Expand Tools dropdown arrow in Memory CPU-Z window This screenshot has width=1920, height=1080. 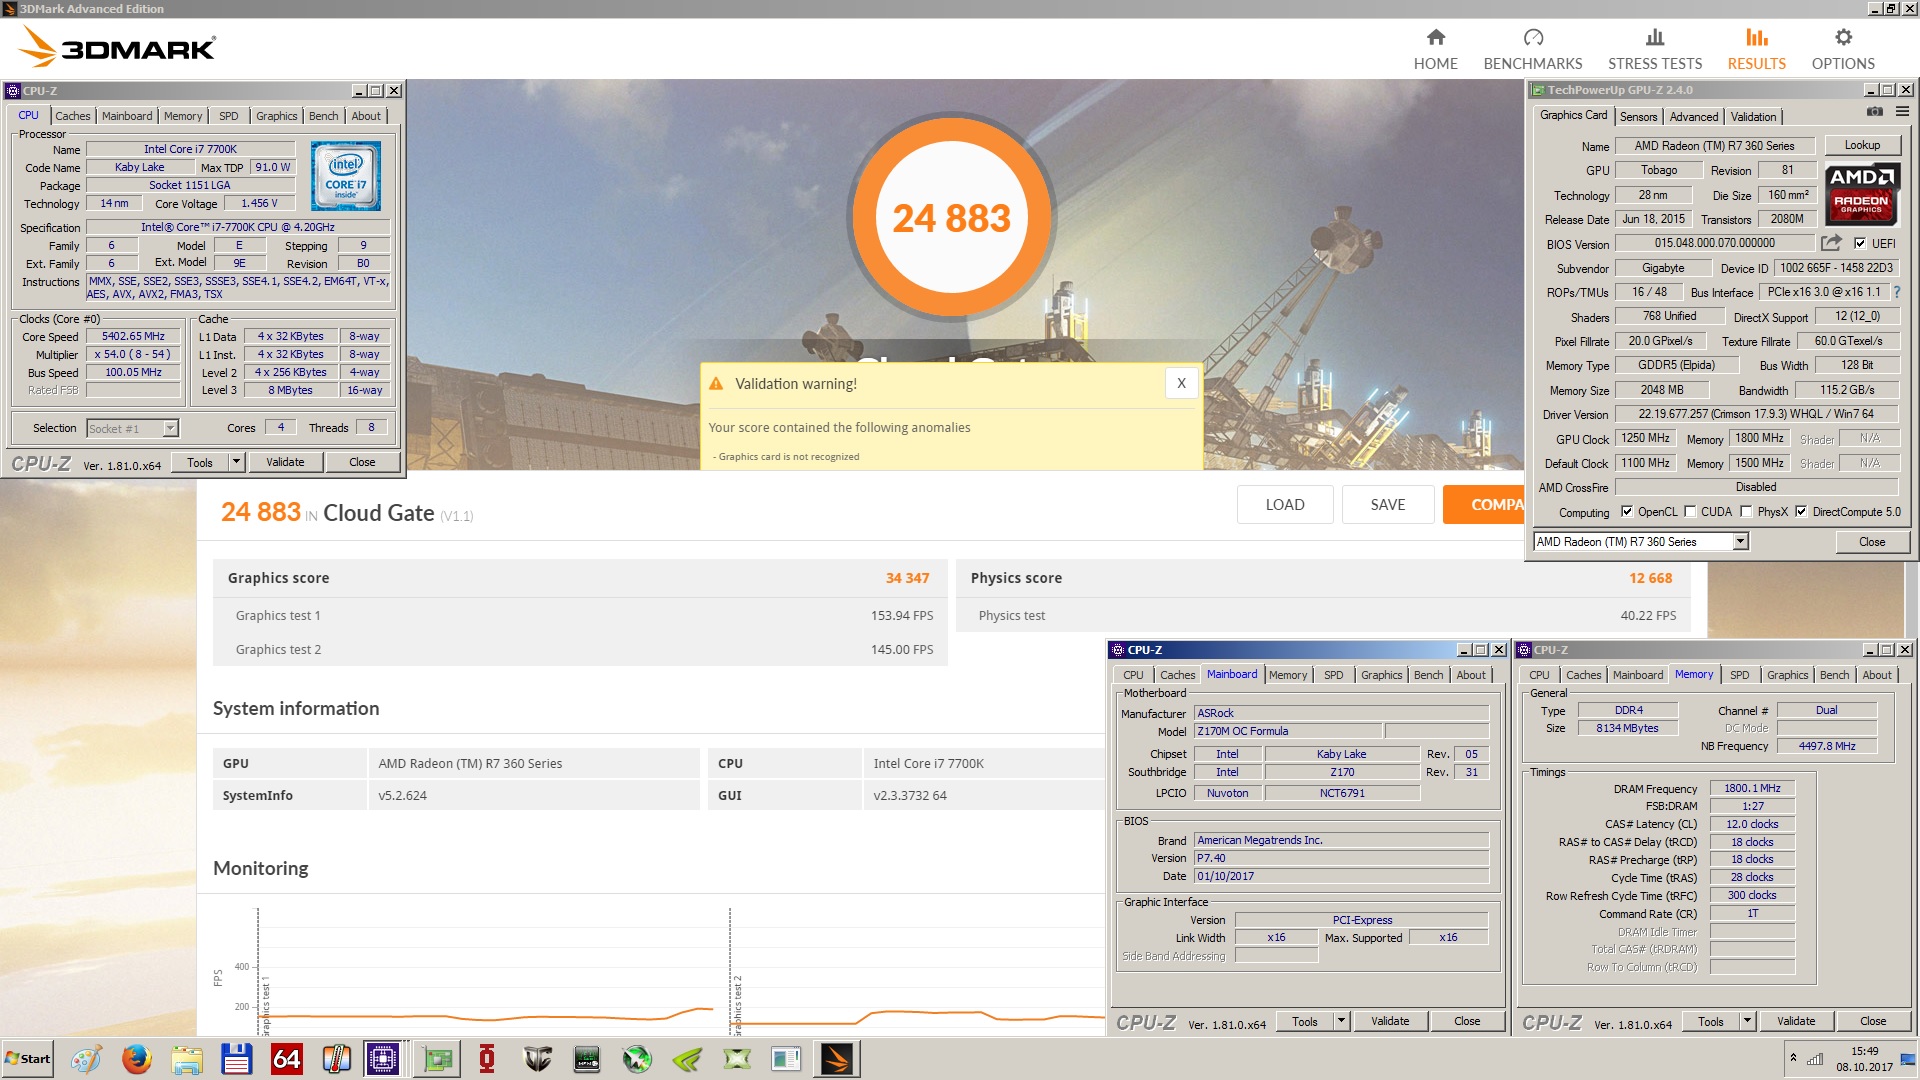[x=1747, y=1021]
